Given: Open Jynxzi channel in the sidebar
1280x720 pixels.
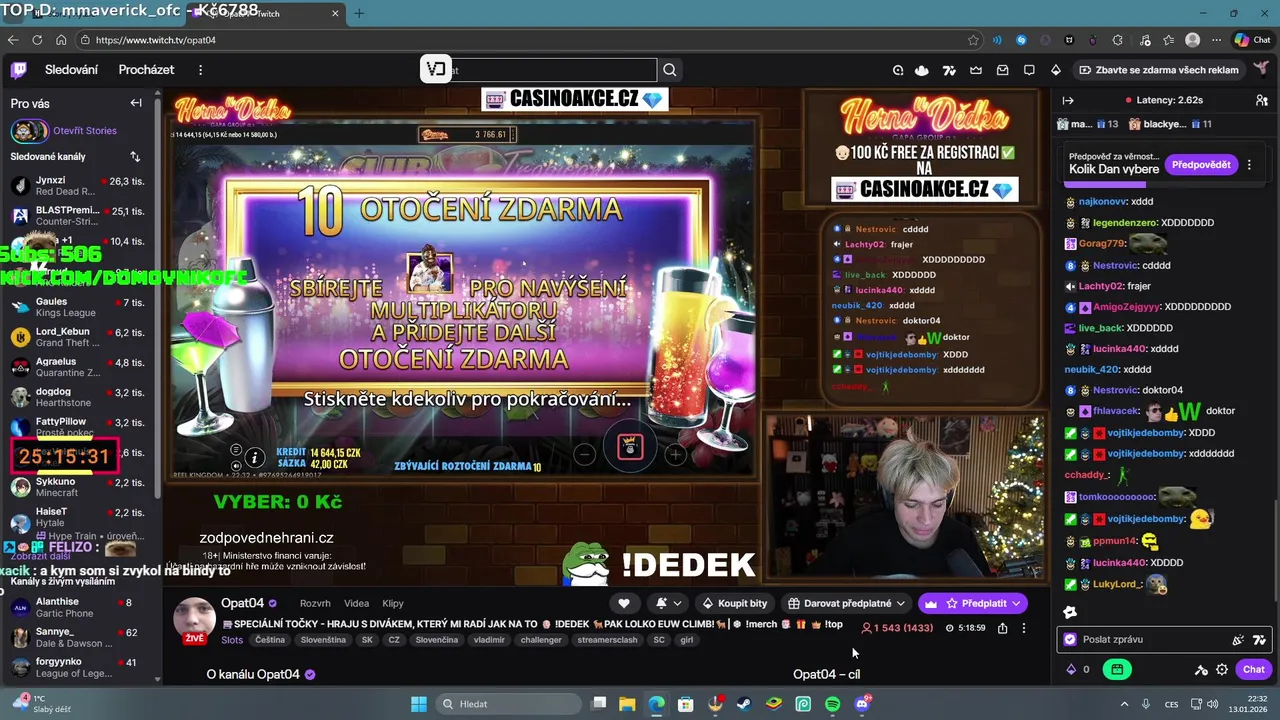Looking at the screenshot, I should coord(80,186).
